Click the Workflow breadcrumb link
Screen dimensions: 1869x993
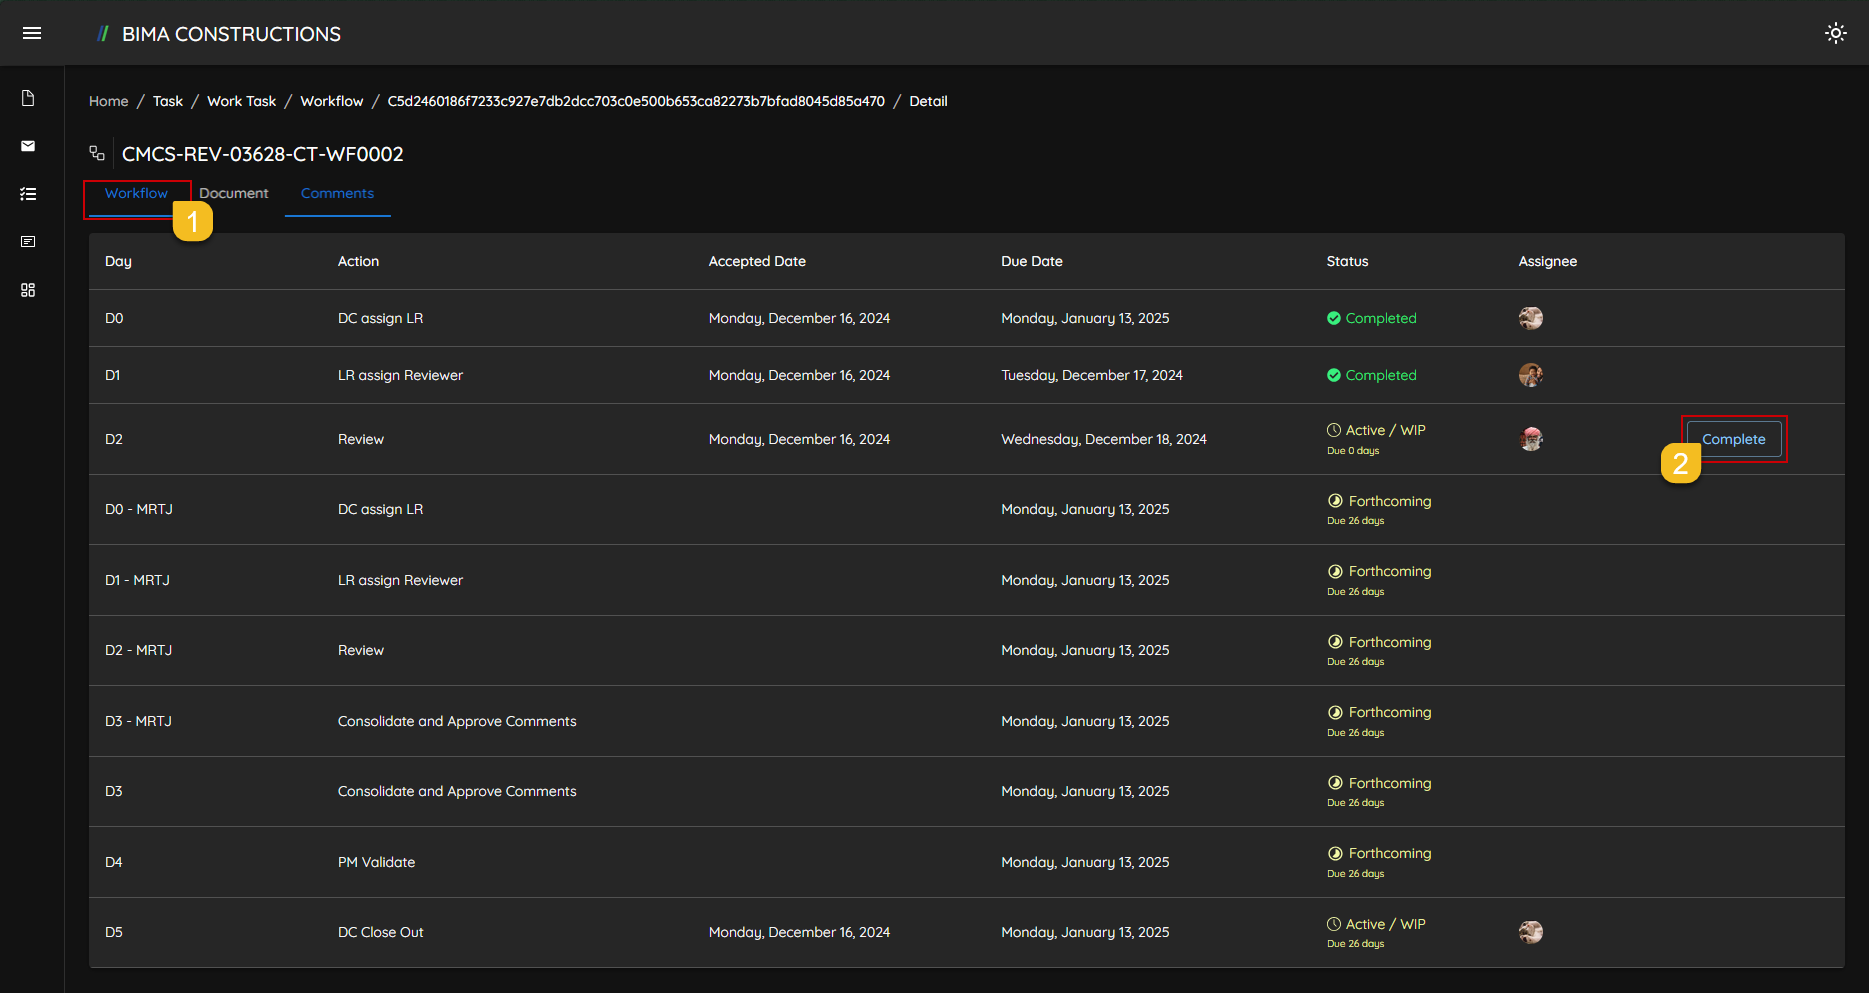[331, 101]
